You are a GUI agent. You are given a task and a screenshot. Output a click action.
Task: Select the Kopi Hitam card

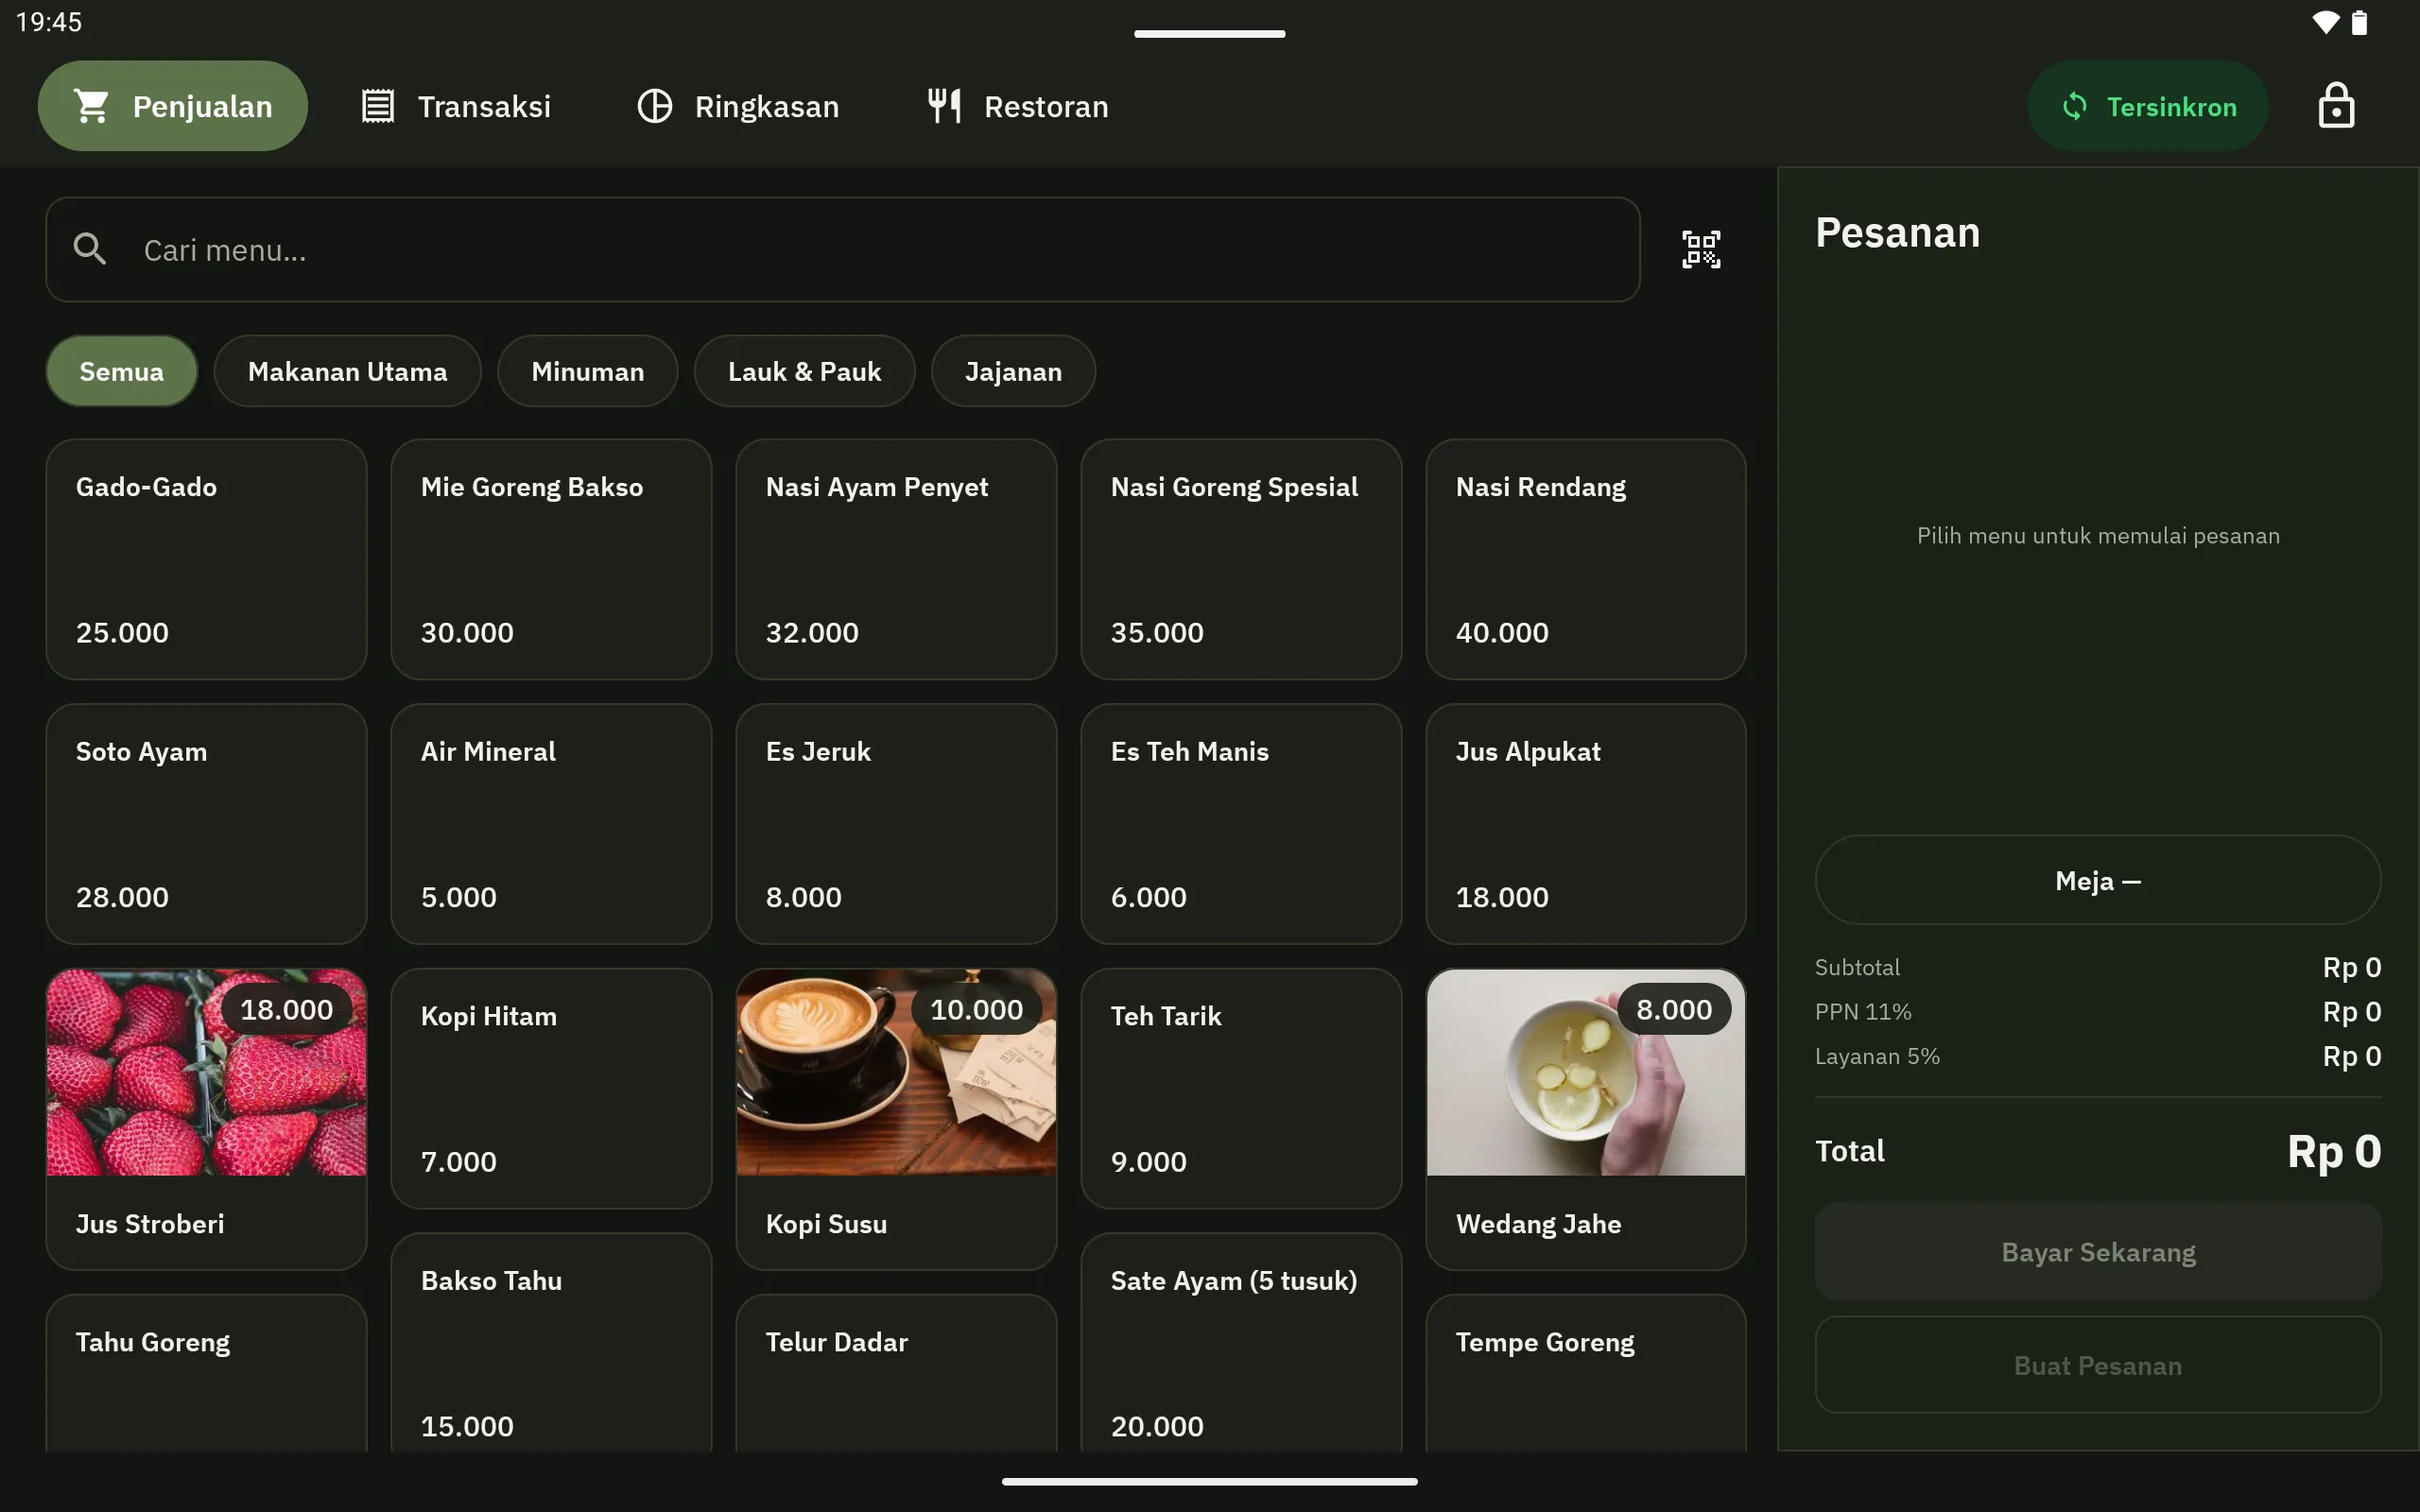coord(551,1088)
